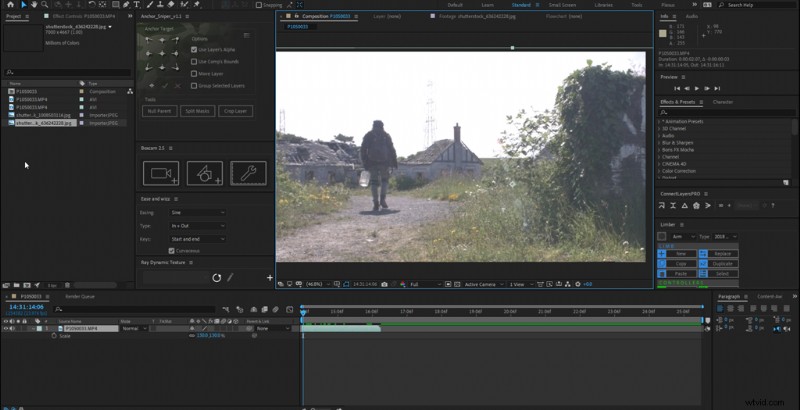Screen dimensions: 800x410
Task: Click flowchart icon beside P1050033 composition
Action: (x=130, y=92)
